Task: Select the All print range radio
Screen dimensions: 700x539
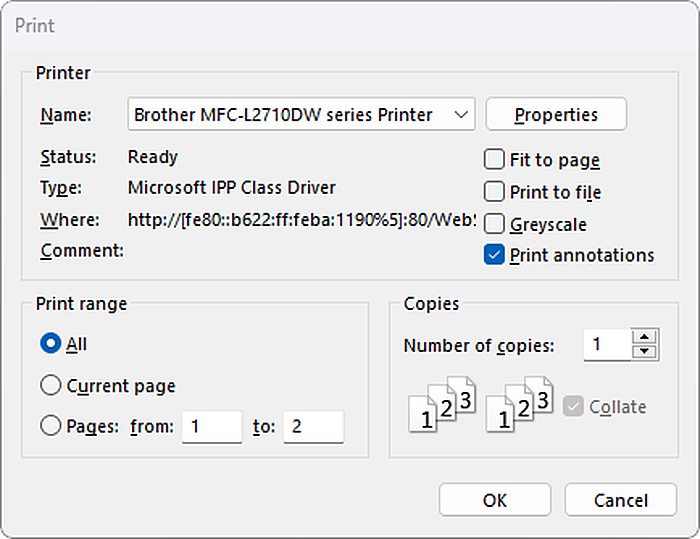Action: click(x=50, y=343)
